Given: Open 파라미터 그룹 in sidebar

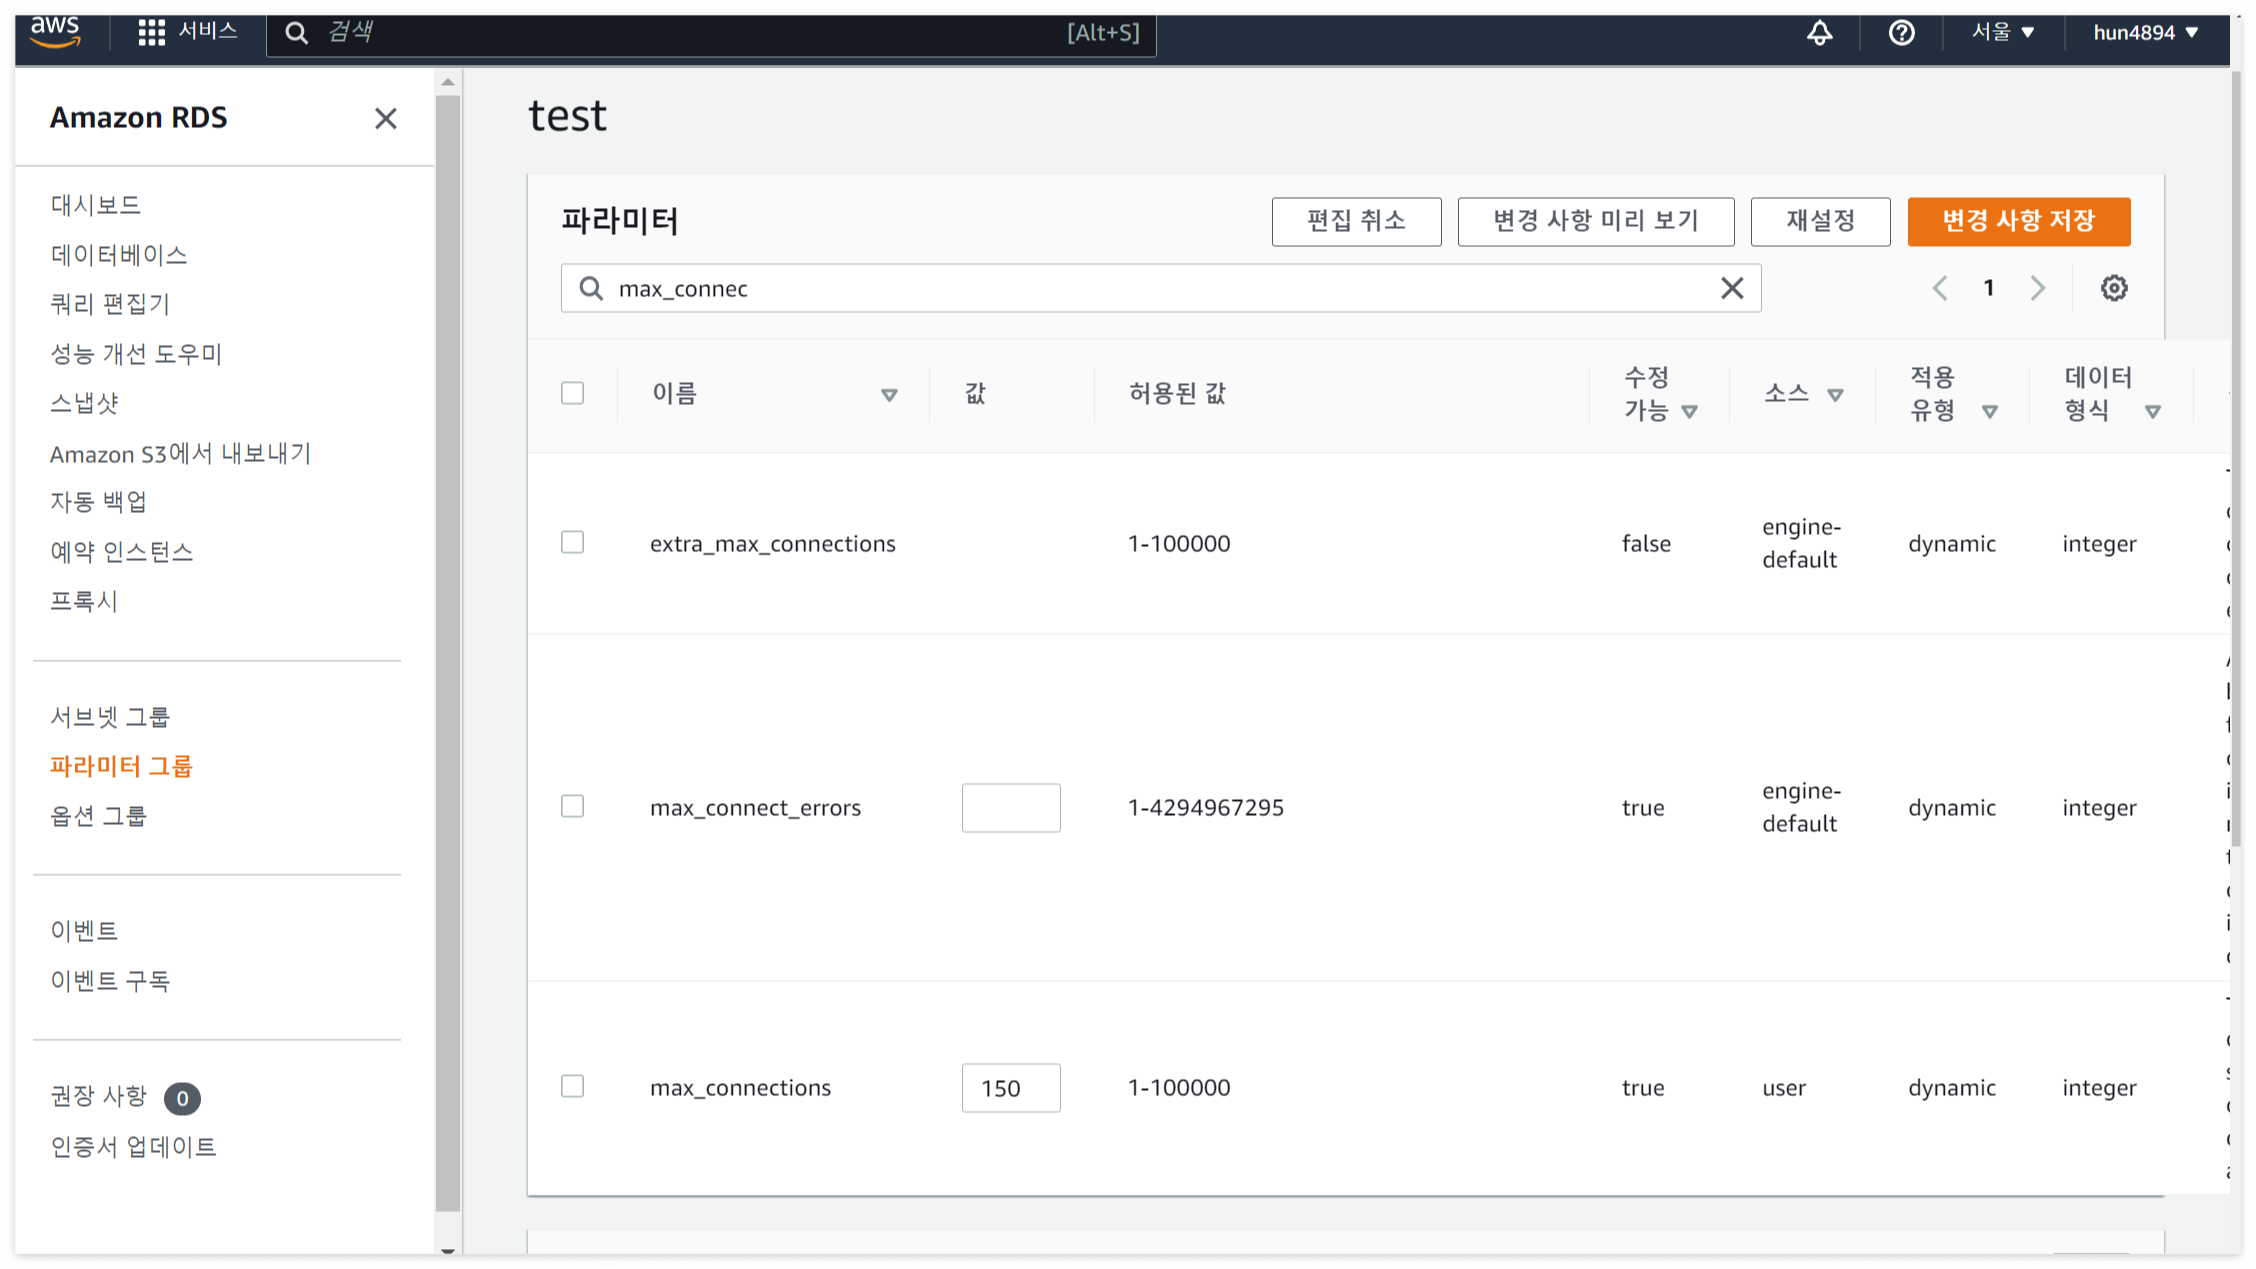Looking at the screenshot, I should point(121,766).
